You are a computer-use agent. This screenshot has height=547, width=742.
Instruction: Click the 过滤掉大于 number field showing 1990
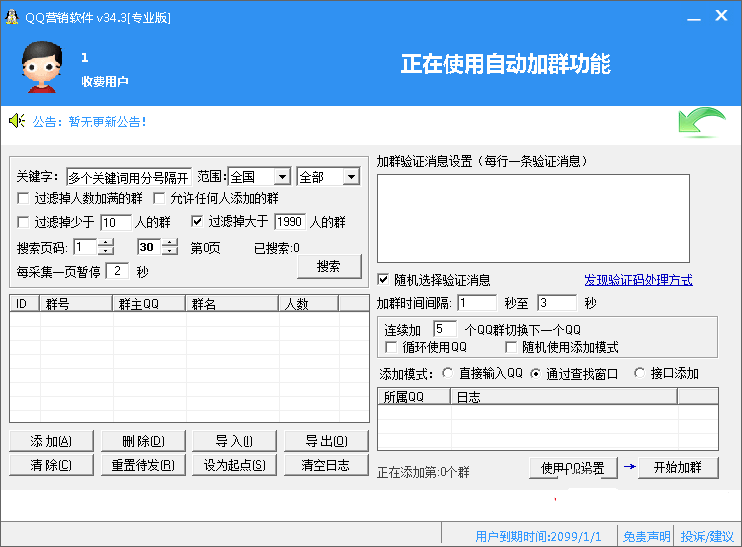(x=290, y=221)
